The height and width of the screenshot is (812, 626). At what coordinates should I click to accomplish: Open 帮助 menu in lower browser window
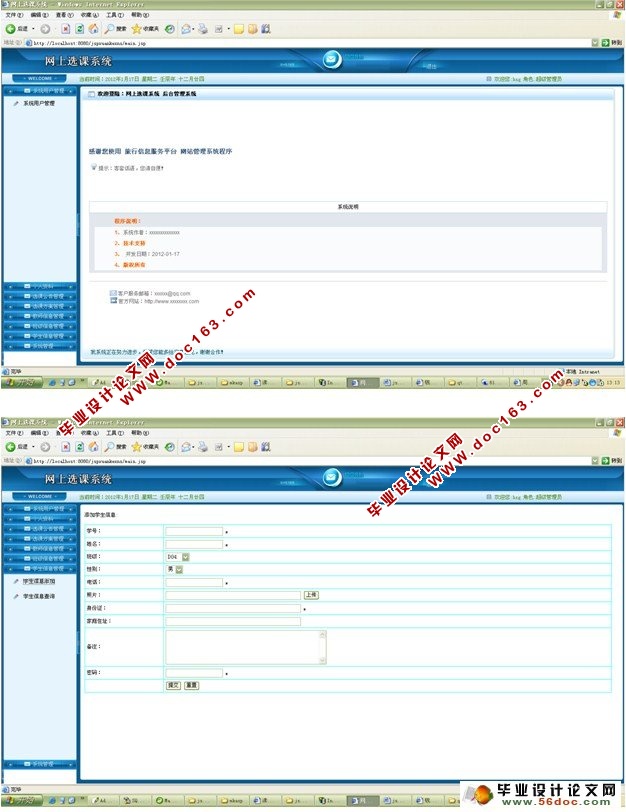coord(140,433)
